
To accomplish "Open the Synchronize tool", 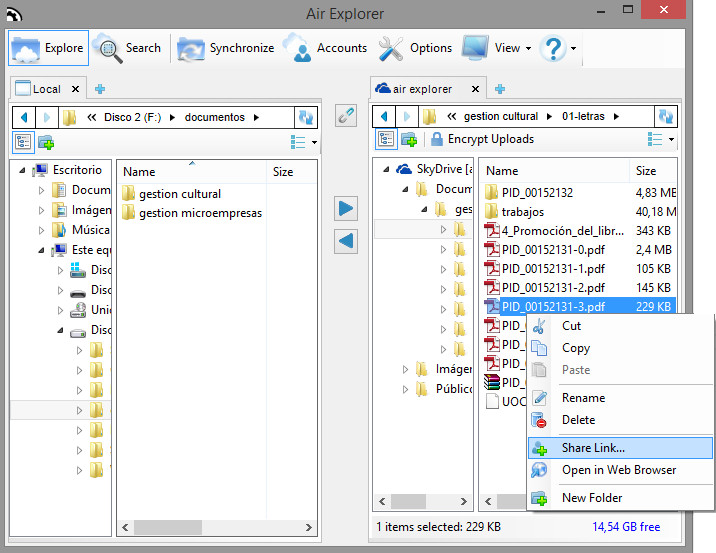I will click(226, 48).
